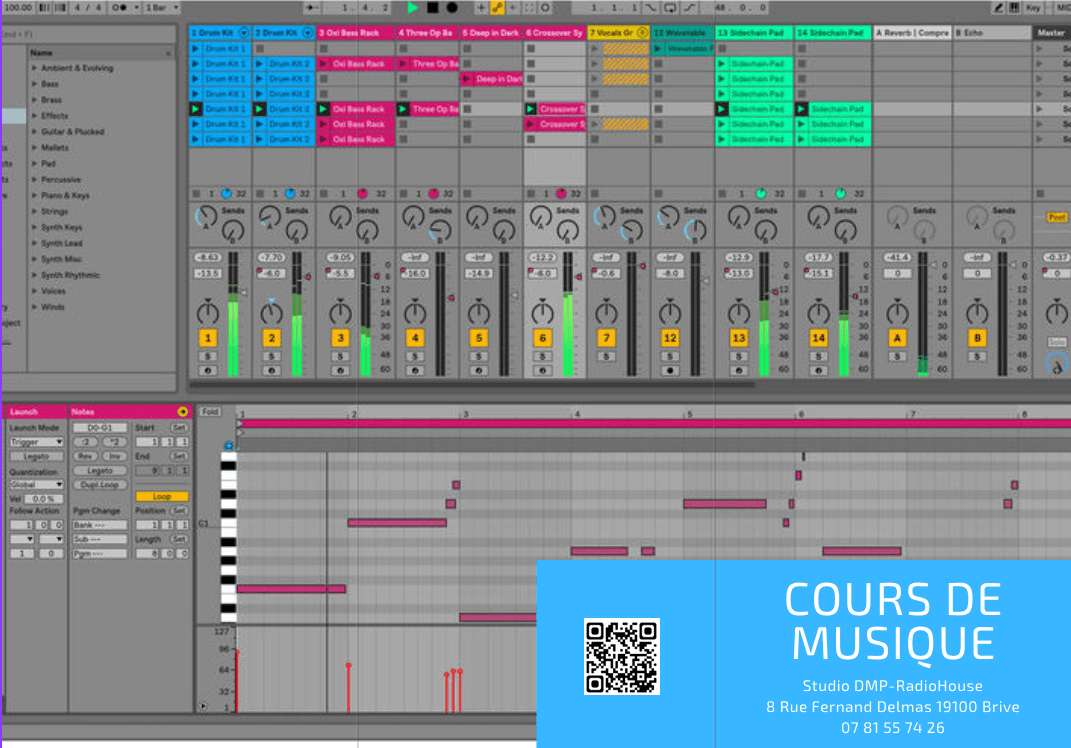Click the QR code image
The height and width of the screenshot is (748, 1071).
tap(621, 656)
